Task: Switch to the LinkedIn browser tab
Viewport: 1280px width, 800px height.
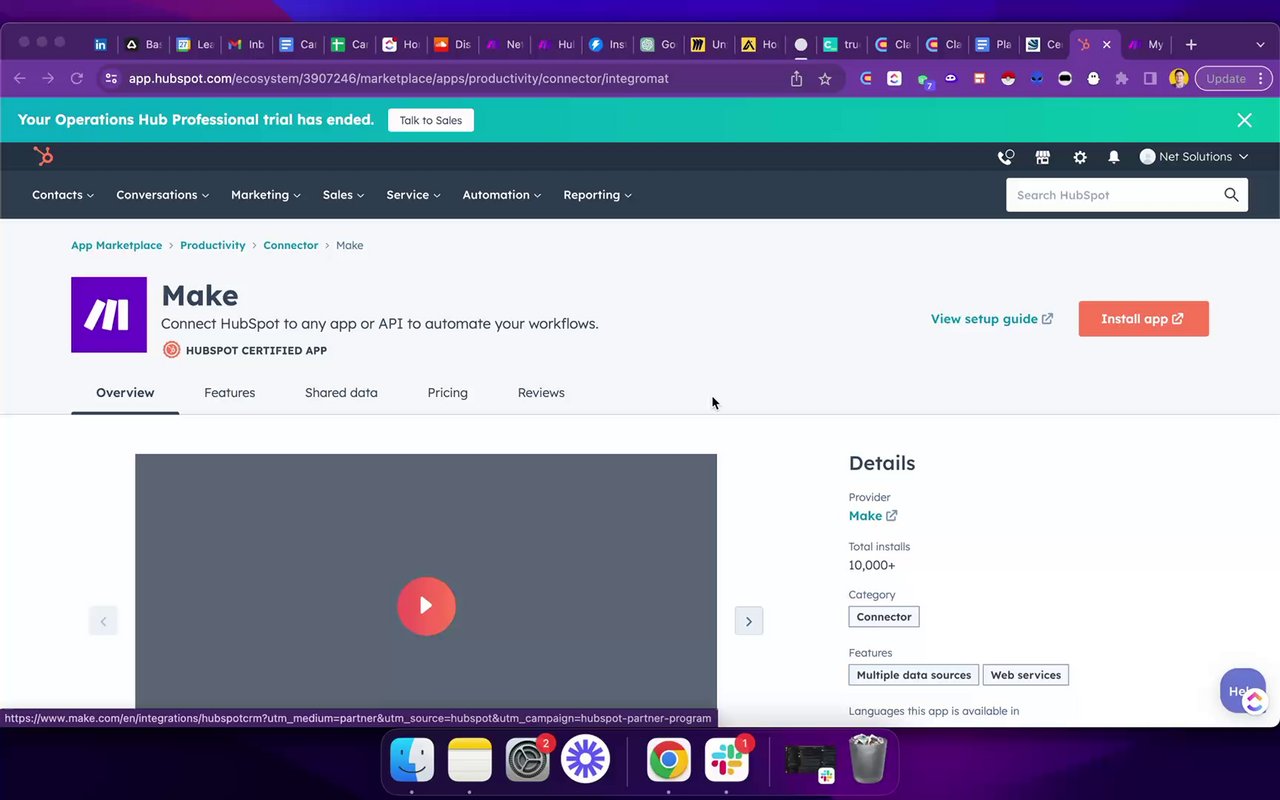Action: tap(100, 45)
